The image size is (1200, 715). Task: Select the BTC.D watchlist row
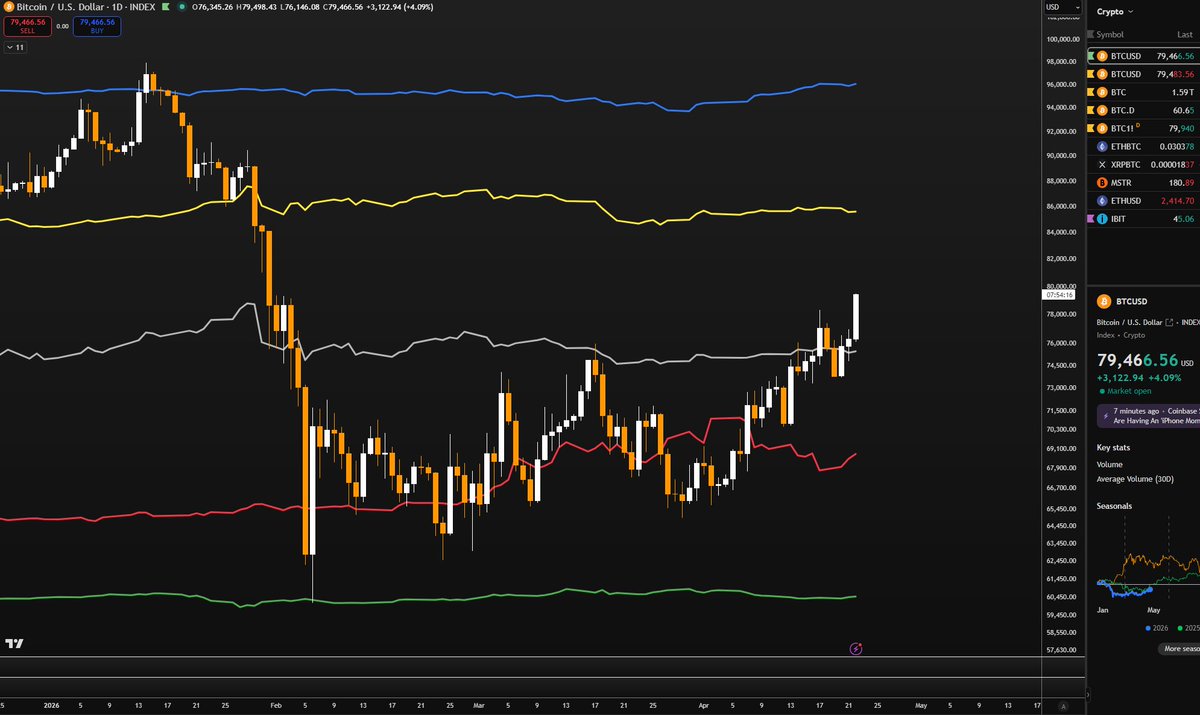tap(1143, 110)
